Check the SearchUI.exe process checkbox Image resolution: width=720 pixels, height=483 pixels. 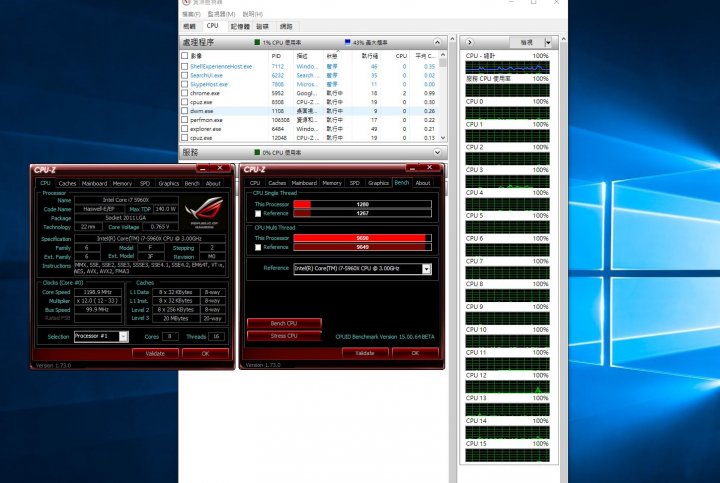click(185, 75)
